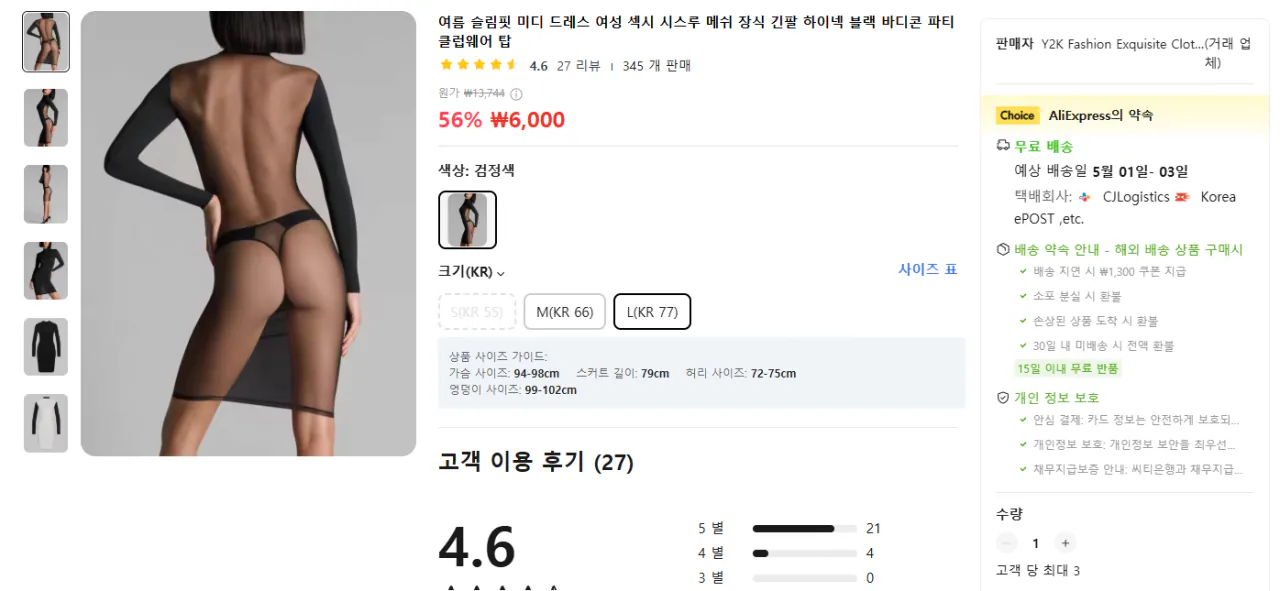Open the 사이즈 표 size chart link
Screen dimensions: 1280x591
[927, 270]
